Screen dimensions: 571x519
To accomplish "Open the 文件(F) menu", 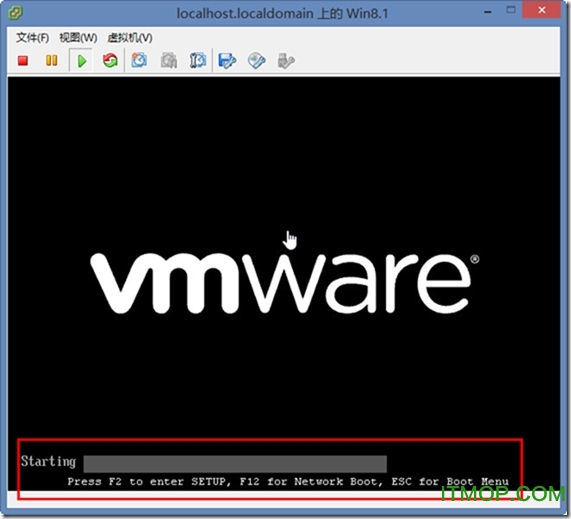I will point(32,38).
